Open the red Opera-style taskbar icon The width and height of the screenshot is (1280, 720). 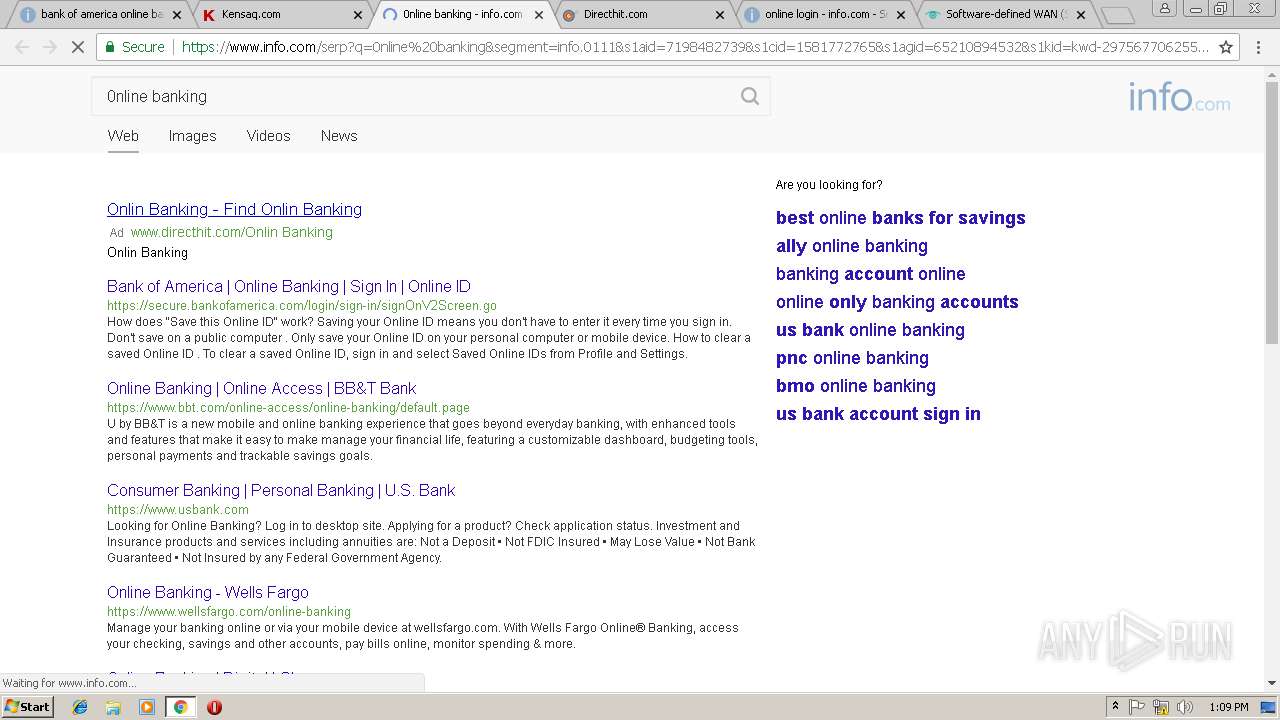pyautogui.click(x=214, y=707)
